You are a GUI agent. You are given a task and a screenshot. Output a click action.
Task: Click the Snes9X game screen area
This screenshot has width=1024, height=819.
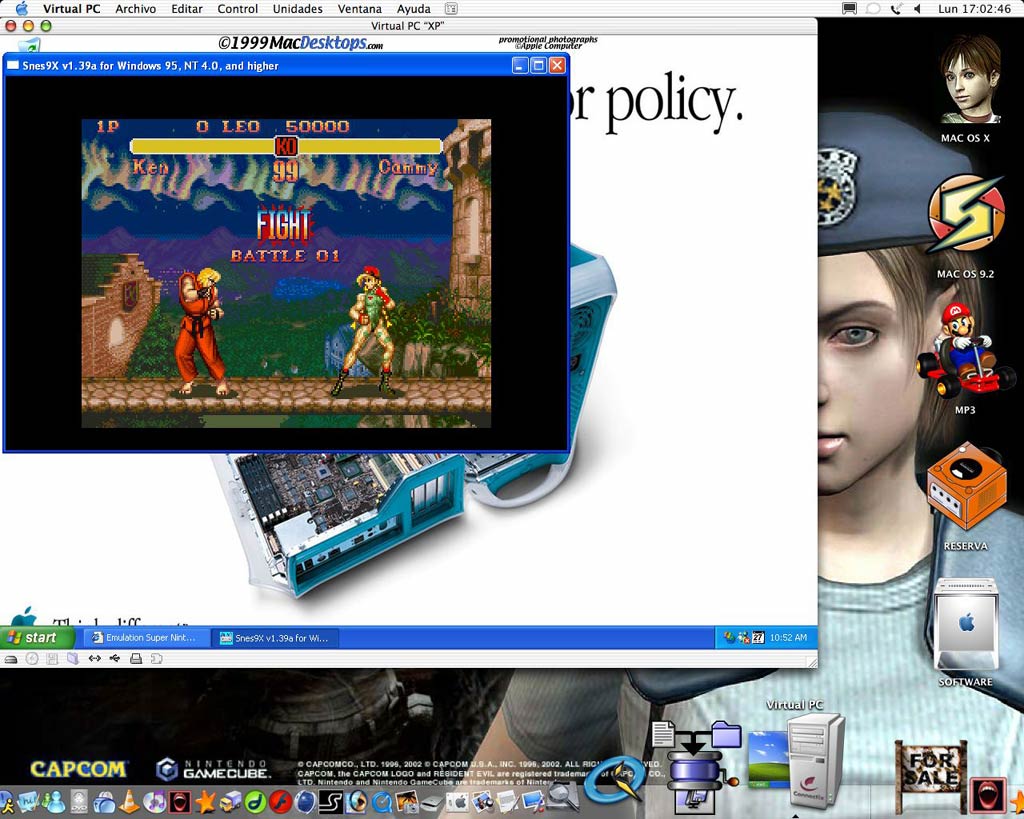click(286, 273)
